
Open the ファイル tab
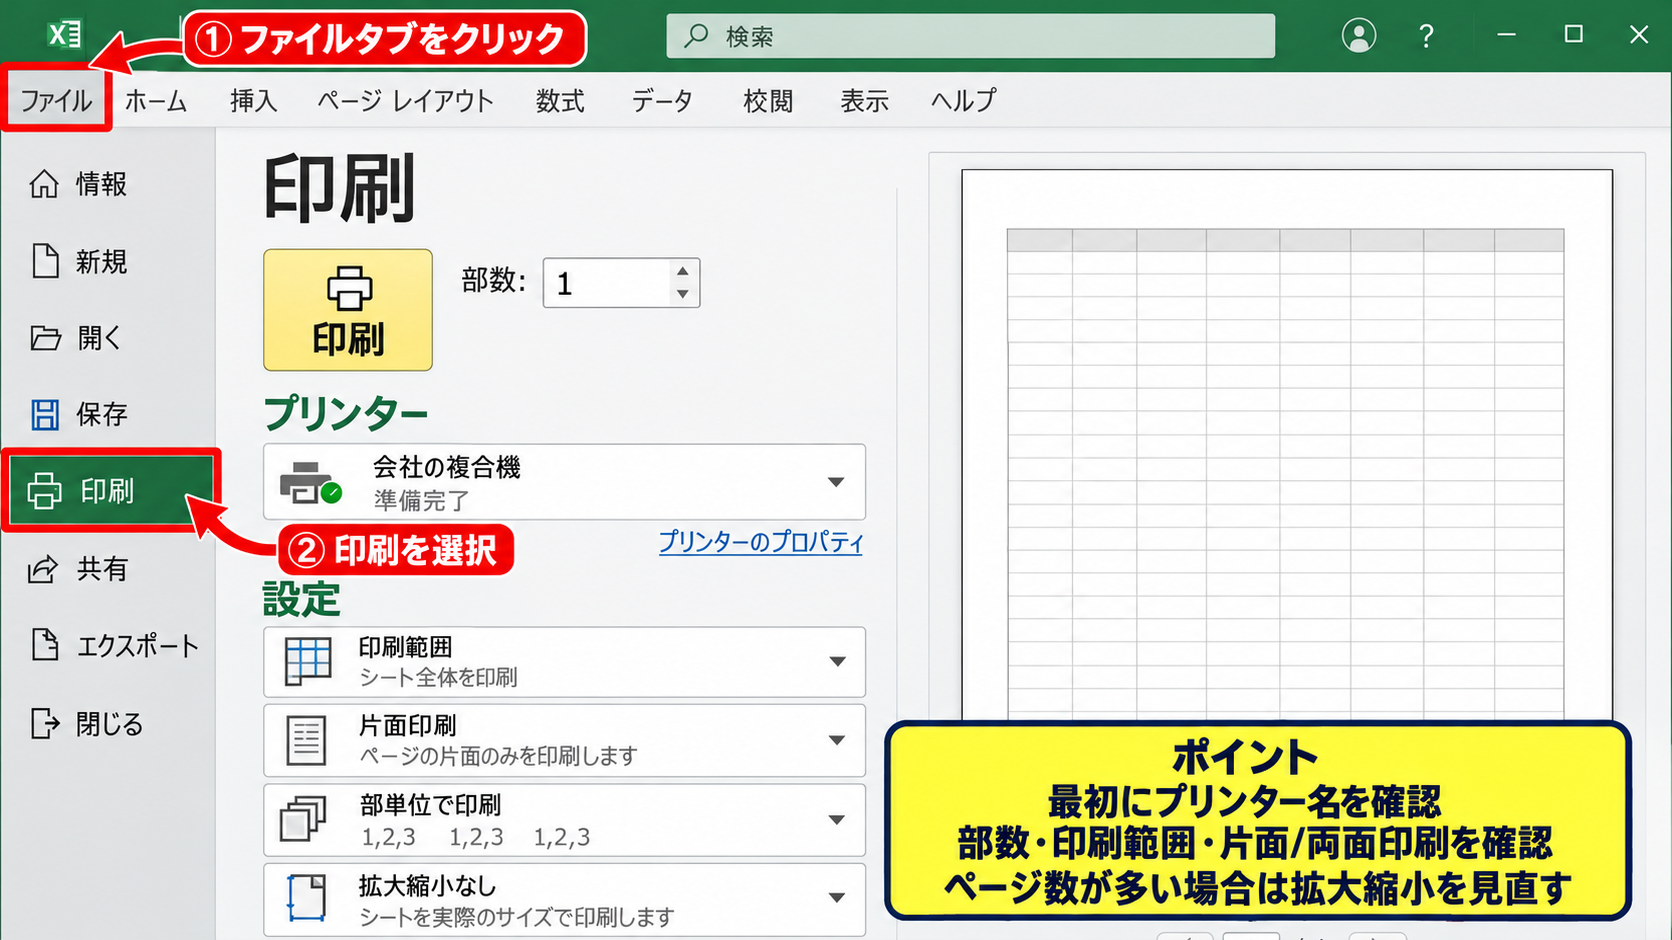tap(56, 100)
